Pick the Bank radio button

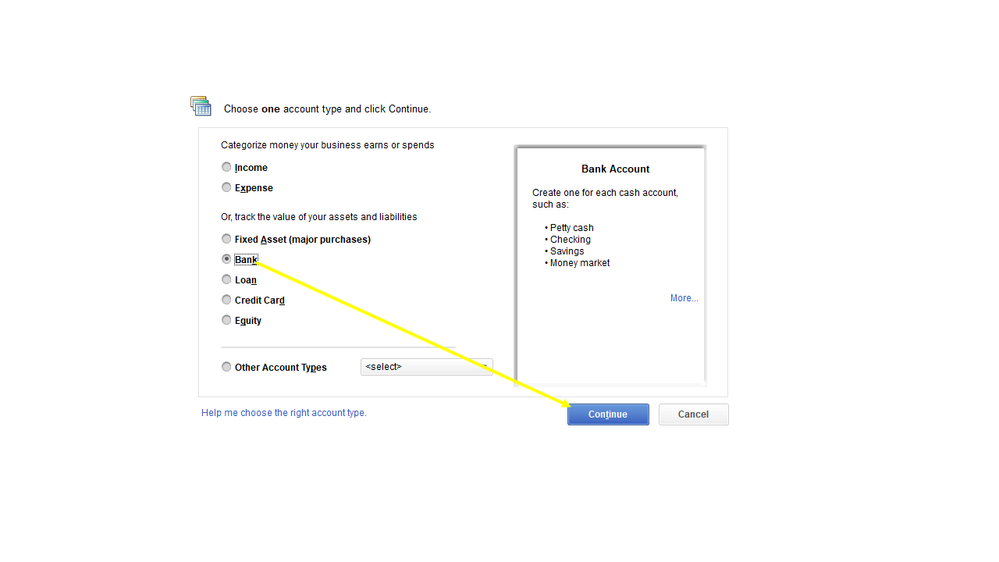(227, 259)
